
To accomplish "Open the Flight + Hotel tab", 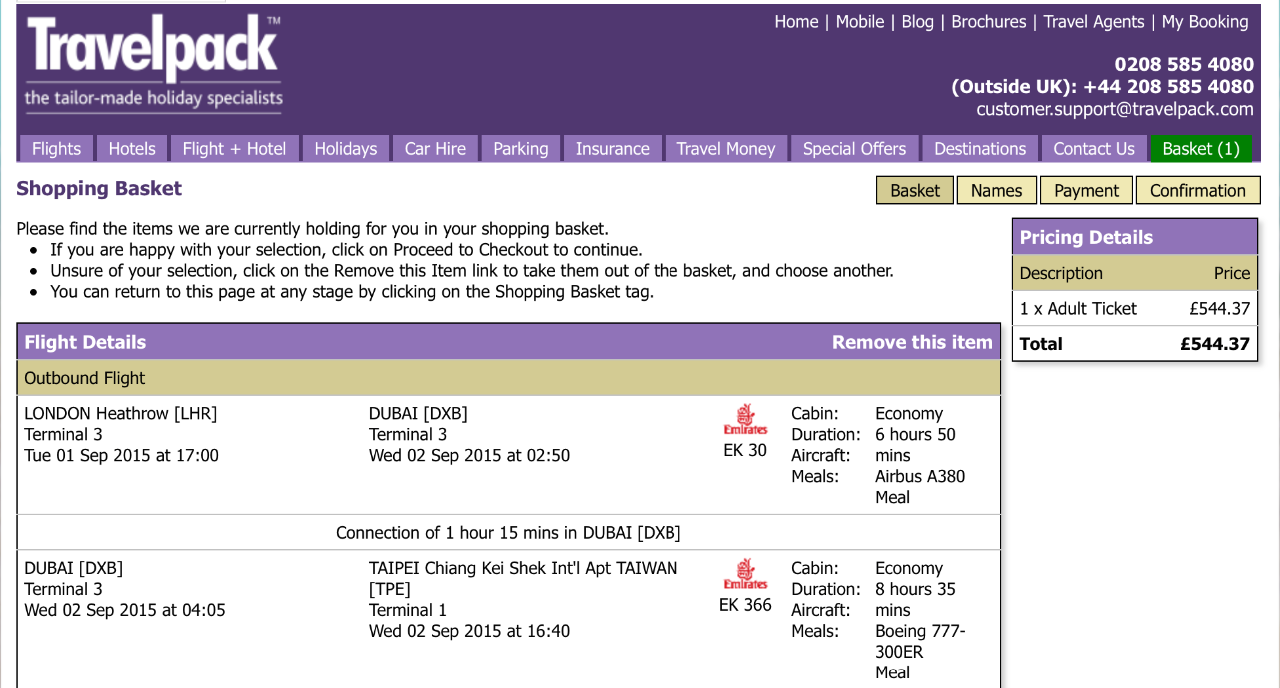I will click(234, 148).
